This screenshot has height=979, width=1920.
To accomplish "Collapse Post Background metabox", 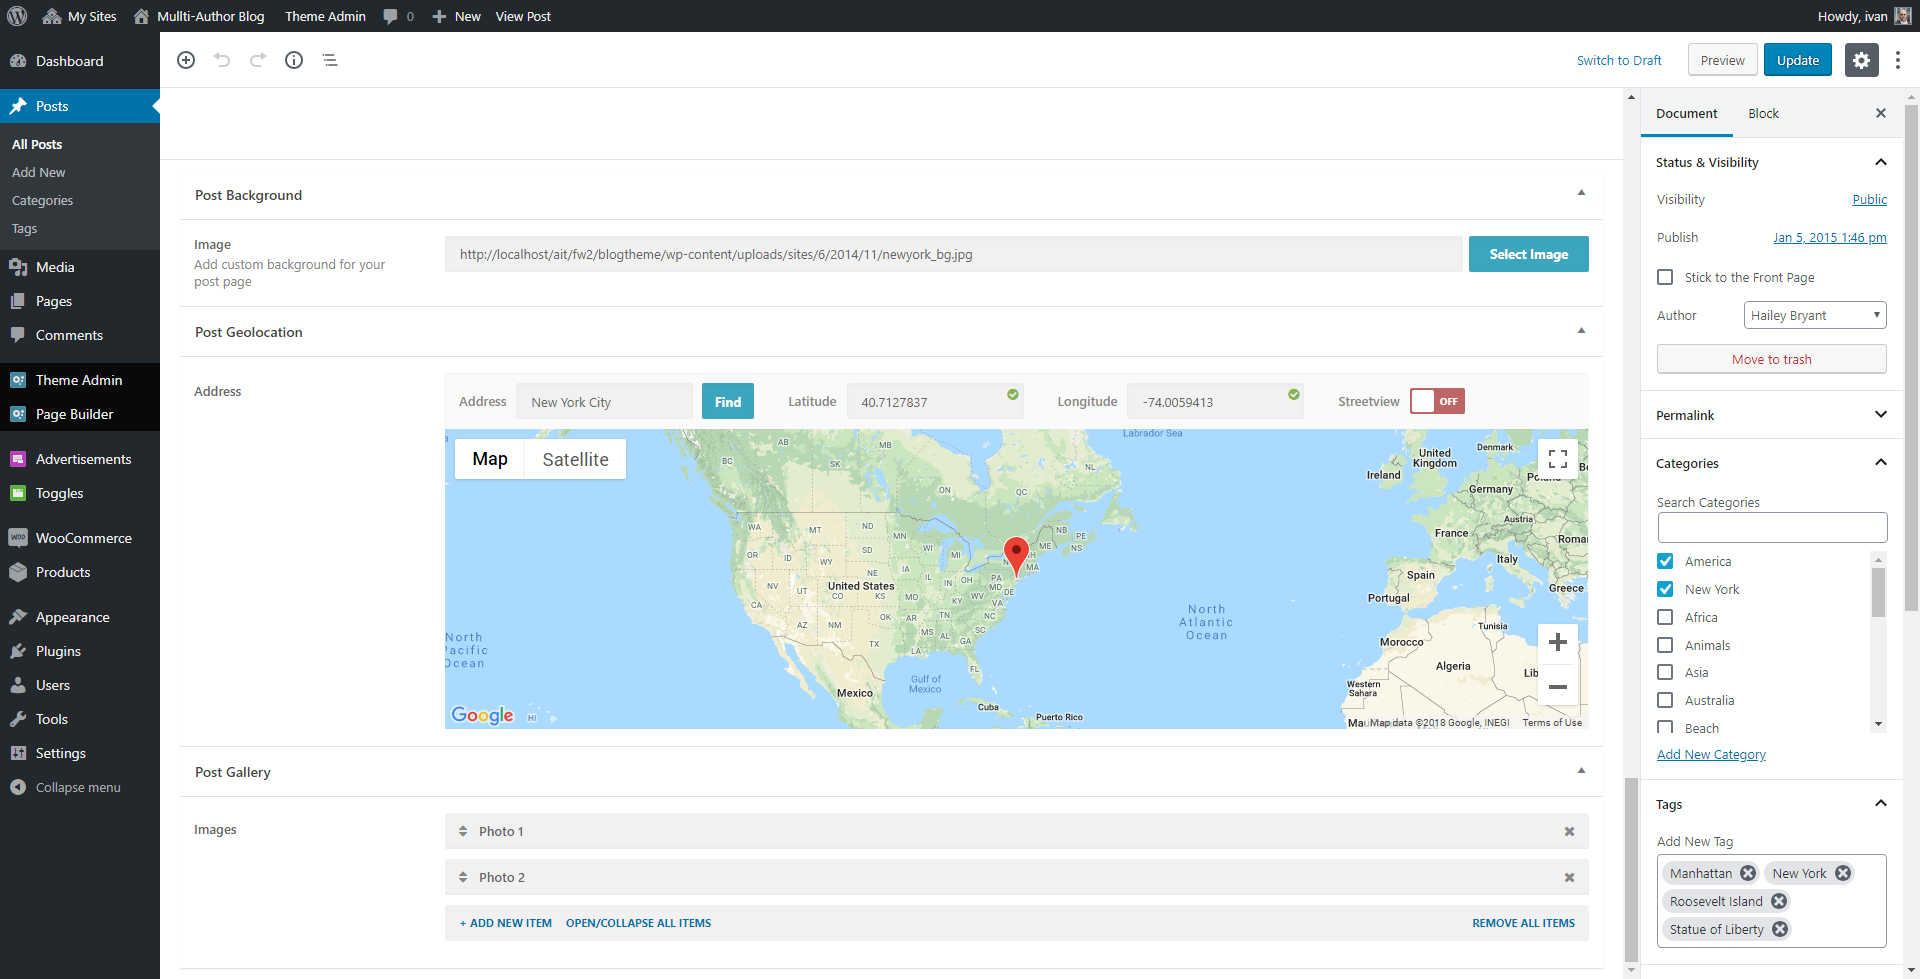I will click(1581, 193).
